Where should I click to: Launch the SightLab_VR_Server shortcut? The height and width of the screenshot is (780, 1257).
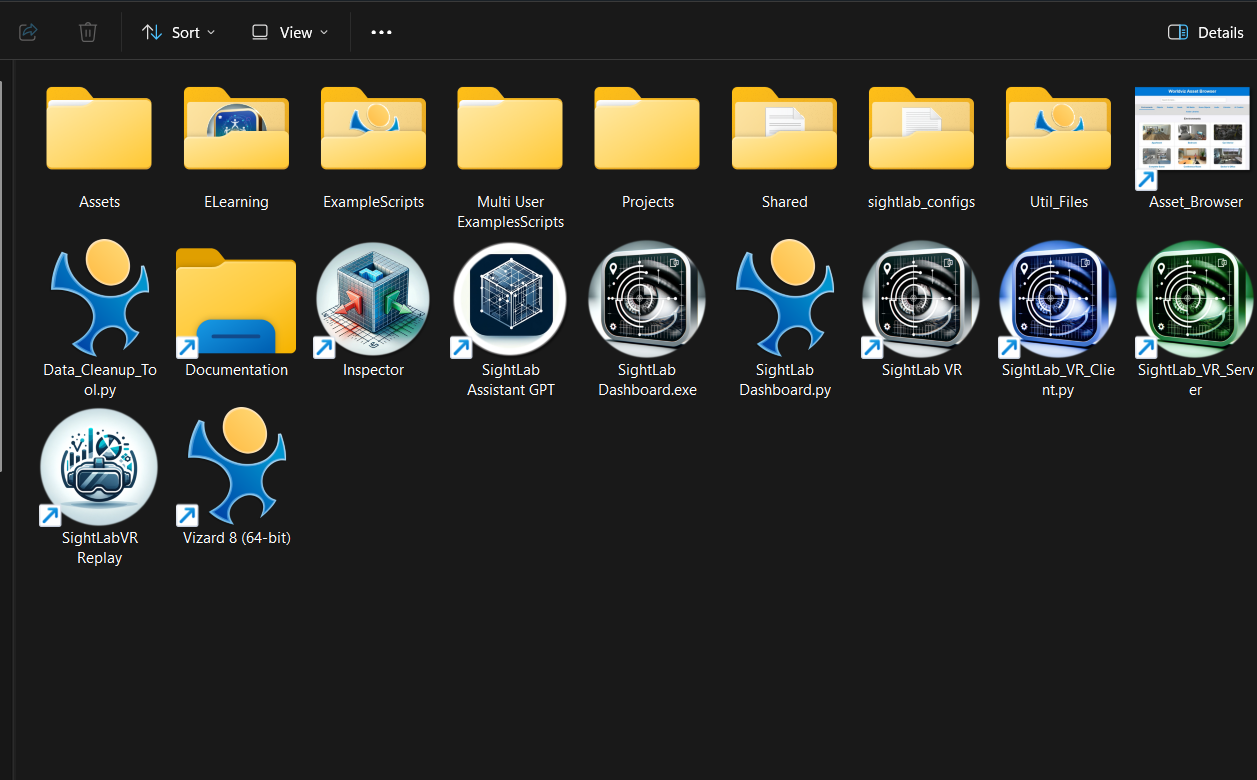pyautogui.click(x=1194, y=300)
